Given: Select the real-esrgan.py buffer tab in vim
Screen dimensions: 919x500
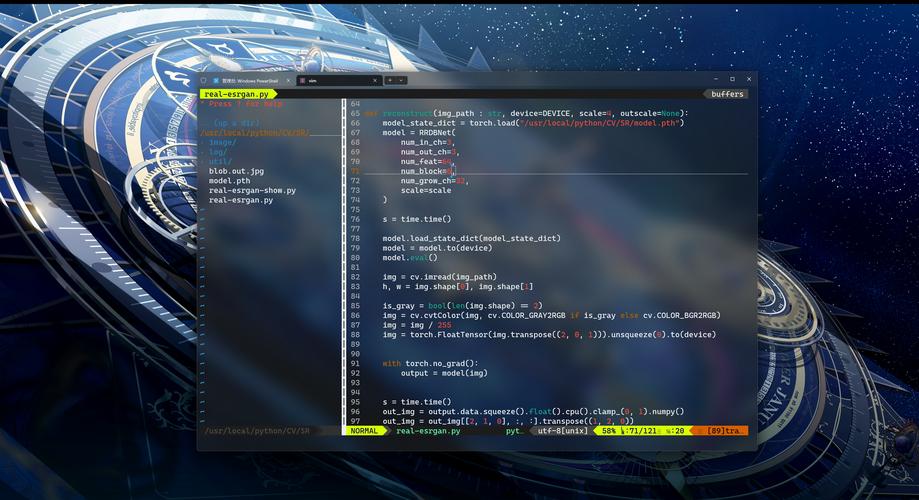Looking at the screenshot, I should pos(237,94).
